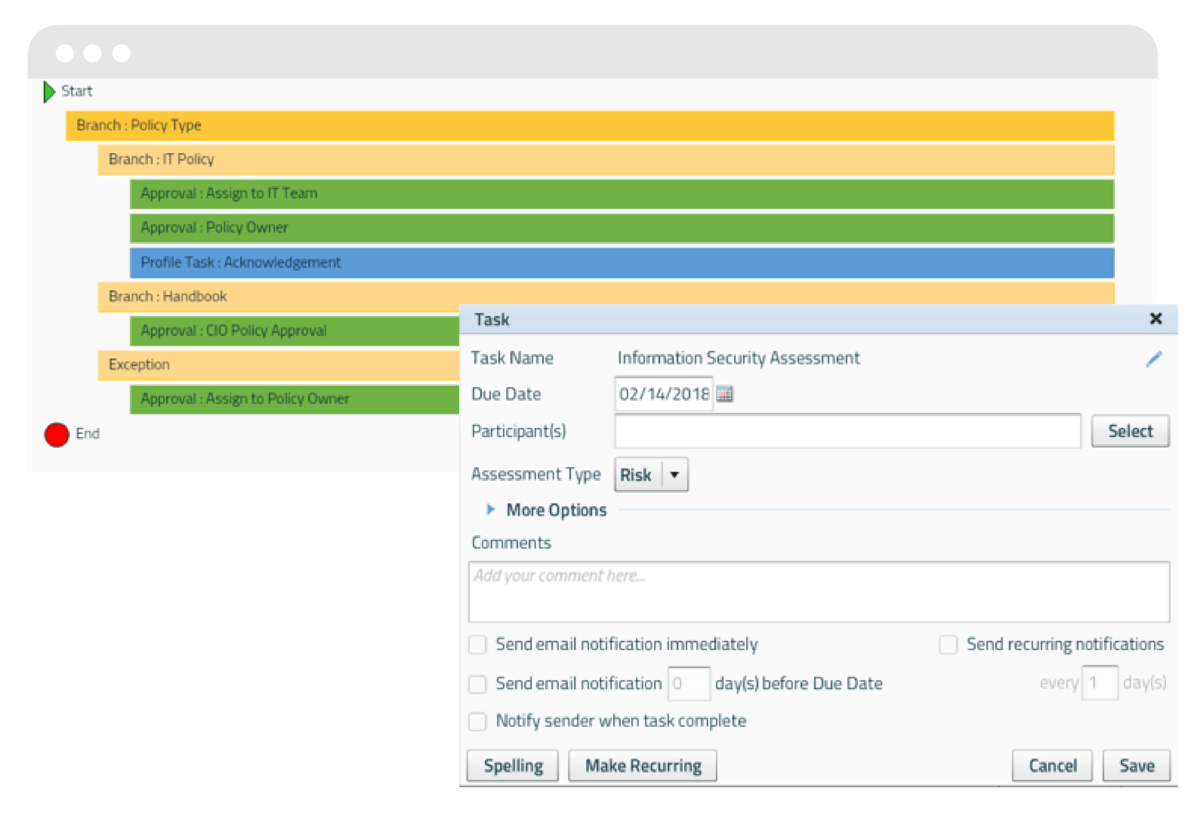This screenshot has height=825, width=1200.
Task: Enable Send email notification before Due Date
Action: (x=477, y=684)
